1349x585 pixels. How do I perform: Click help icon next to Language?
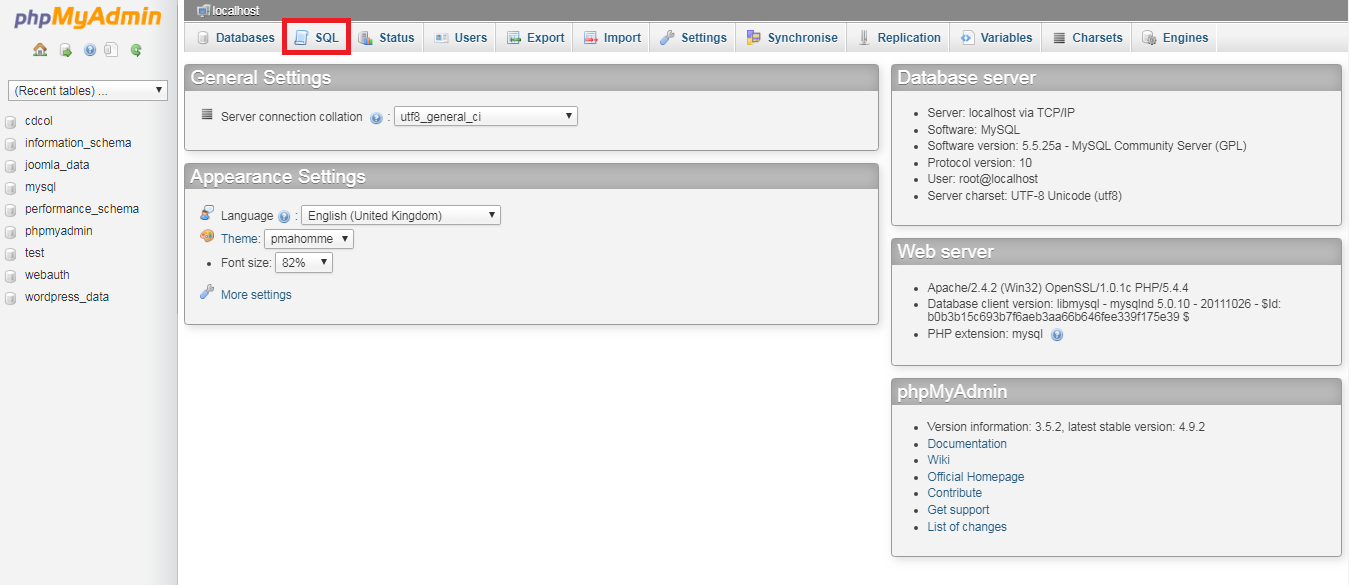(284, 216)
